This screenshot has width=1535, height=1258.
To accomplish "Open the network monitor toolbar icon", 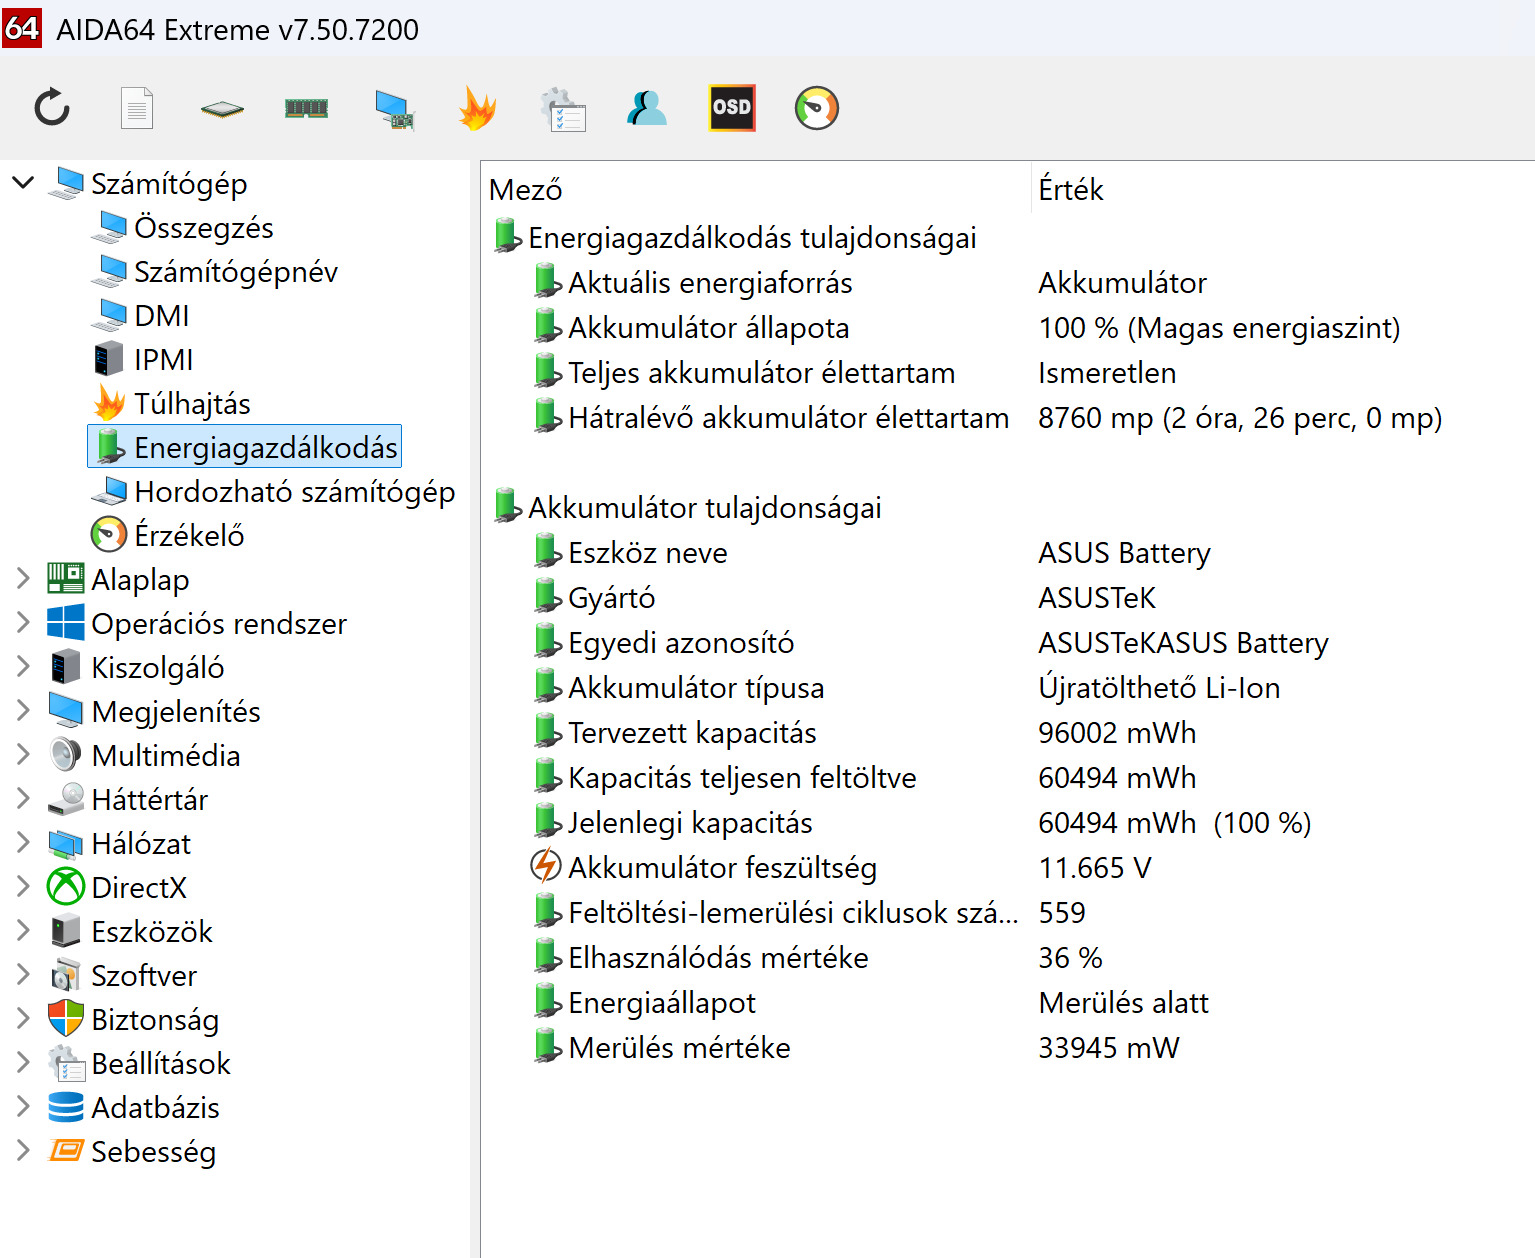I will [393, 108].
